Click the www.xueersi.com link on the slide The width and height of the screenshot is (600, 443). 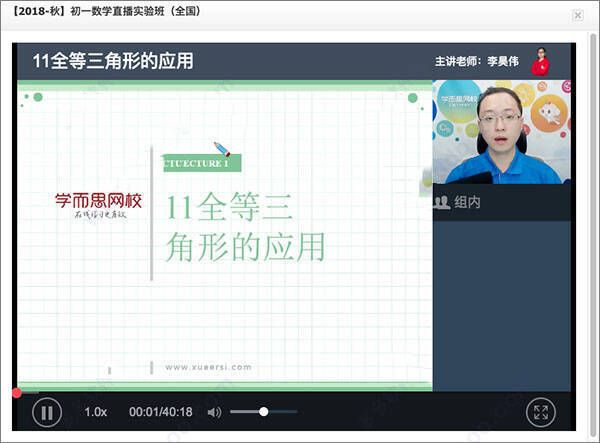pos(209,367)
